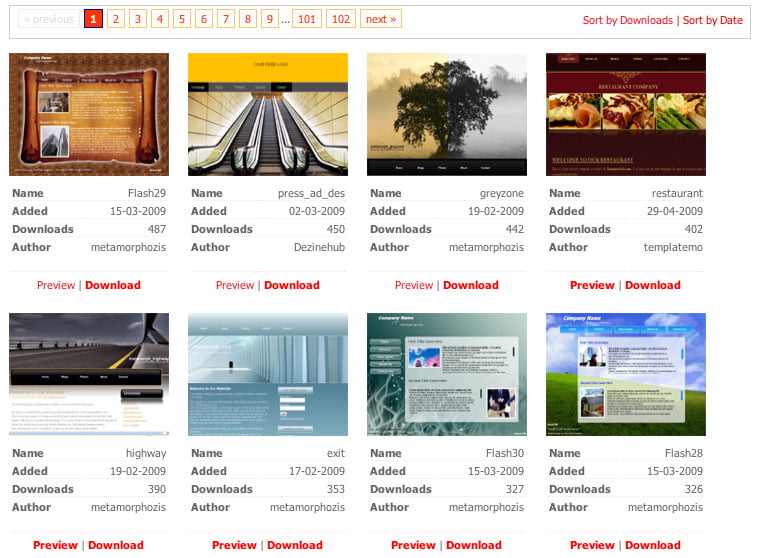Jump to page 102
The height and width of the screenshot is (558, 758).
(341, 19)
